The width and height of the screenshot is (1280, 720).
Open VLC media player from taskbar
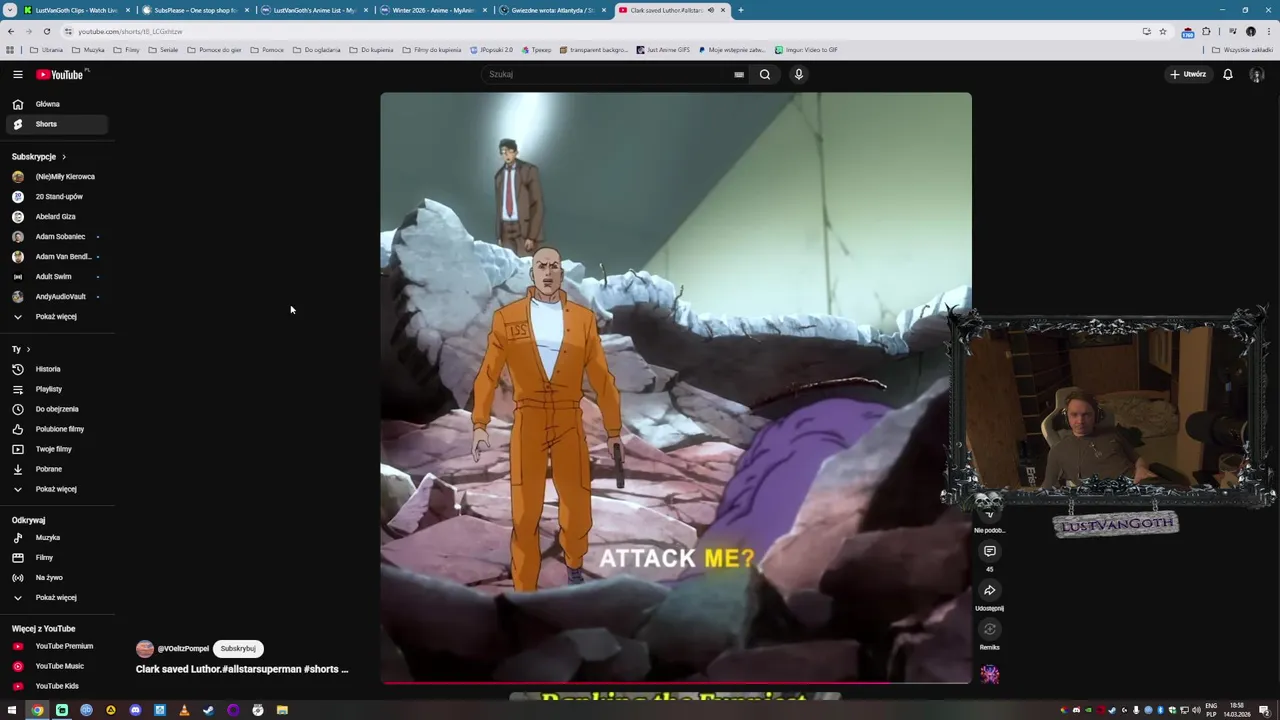(x=184, y=710)
